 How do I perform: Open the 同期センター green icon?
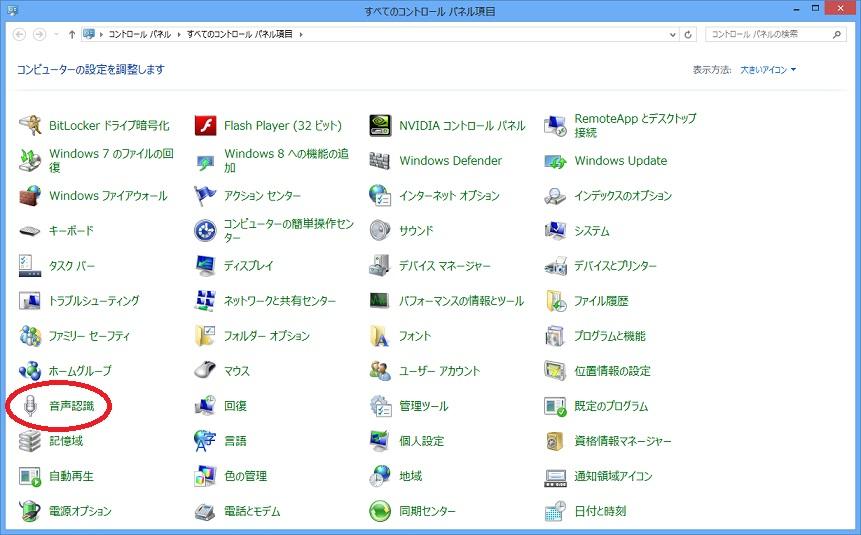coord(380,511)
